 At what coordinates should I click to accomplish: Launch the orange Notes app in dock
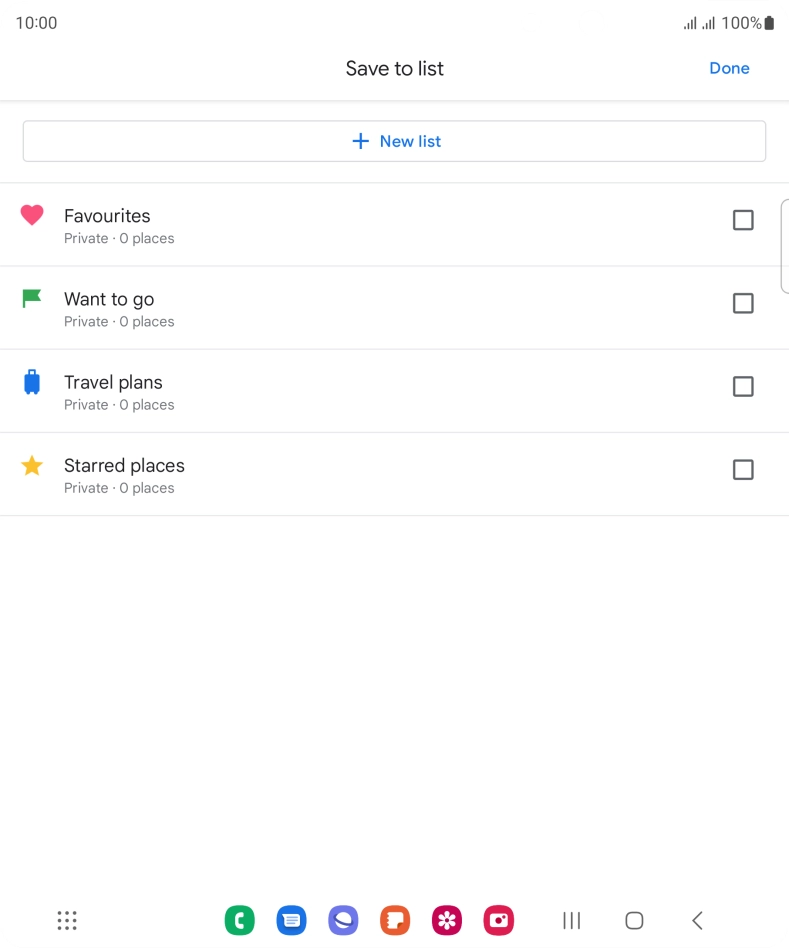395,920
